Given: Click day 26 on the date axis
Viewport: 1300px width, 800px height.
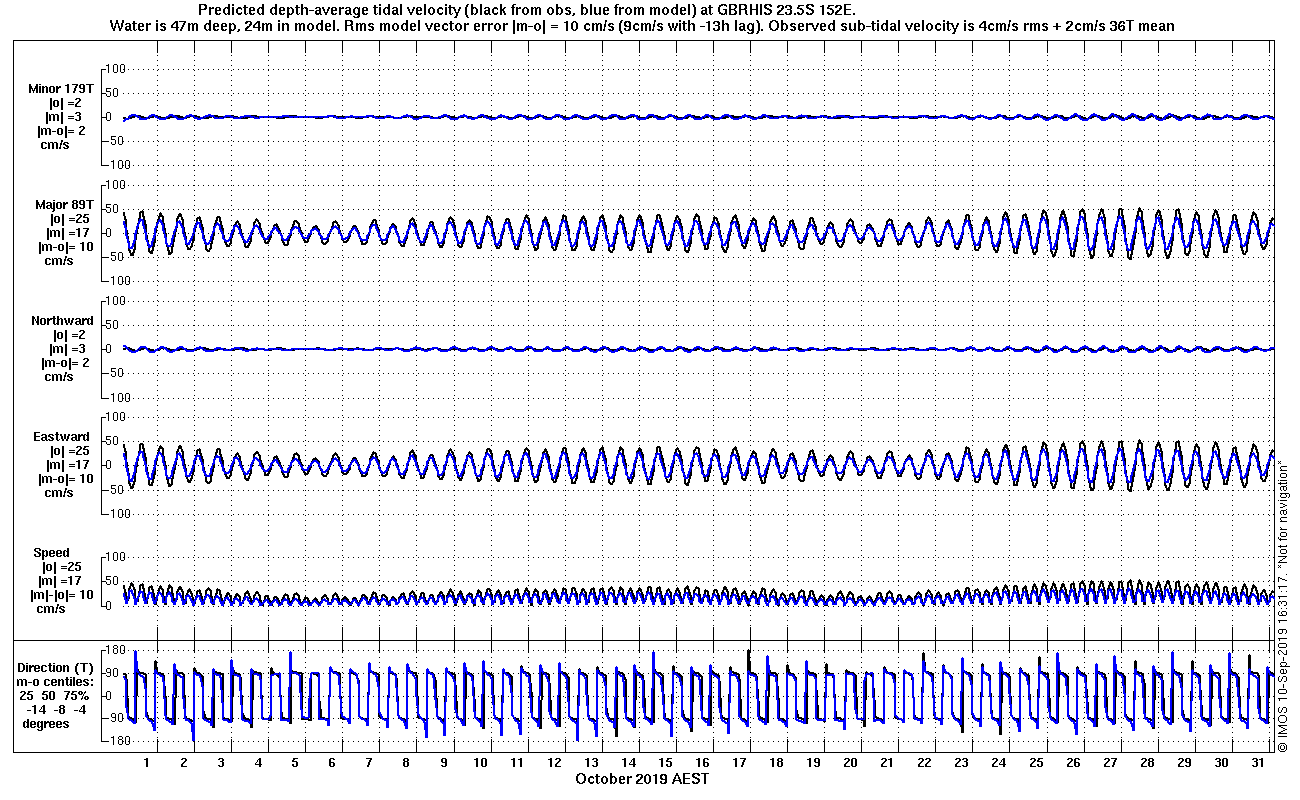Looking at the screenshot, I should (1073, 763).
